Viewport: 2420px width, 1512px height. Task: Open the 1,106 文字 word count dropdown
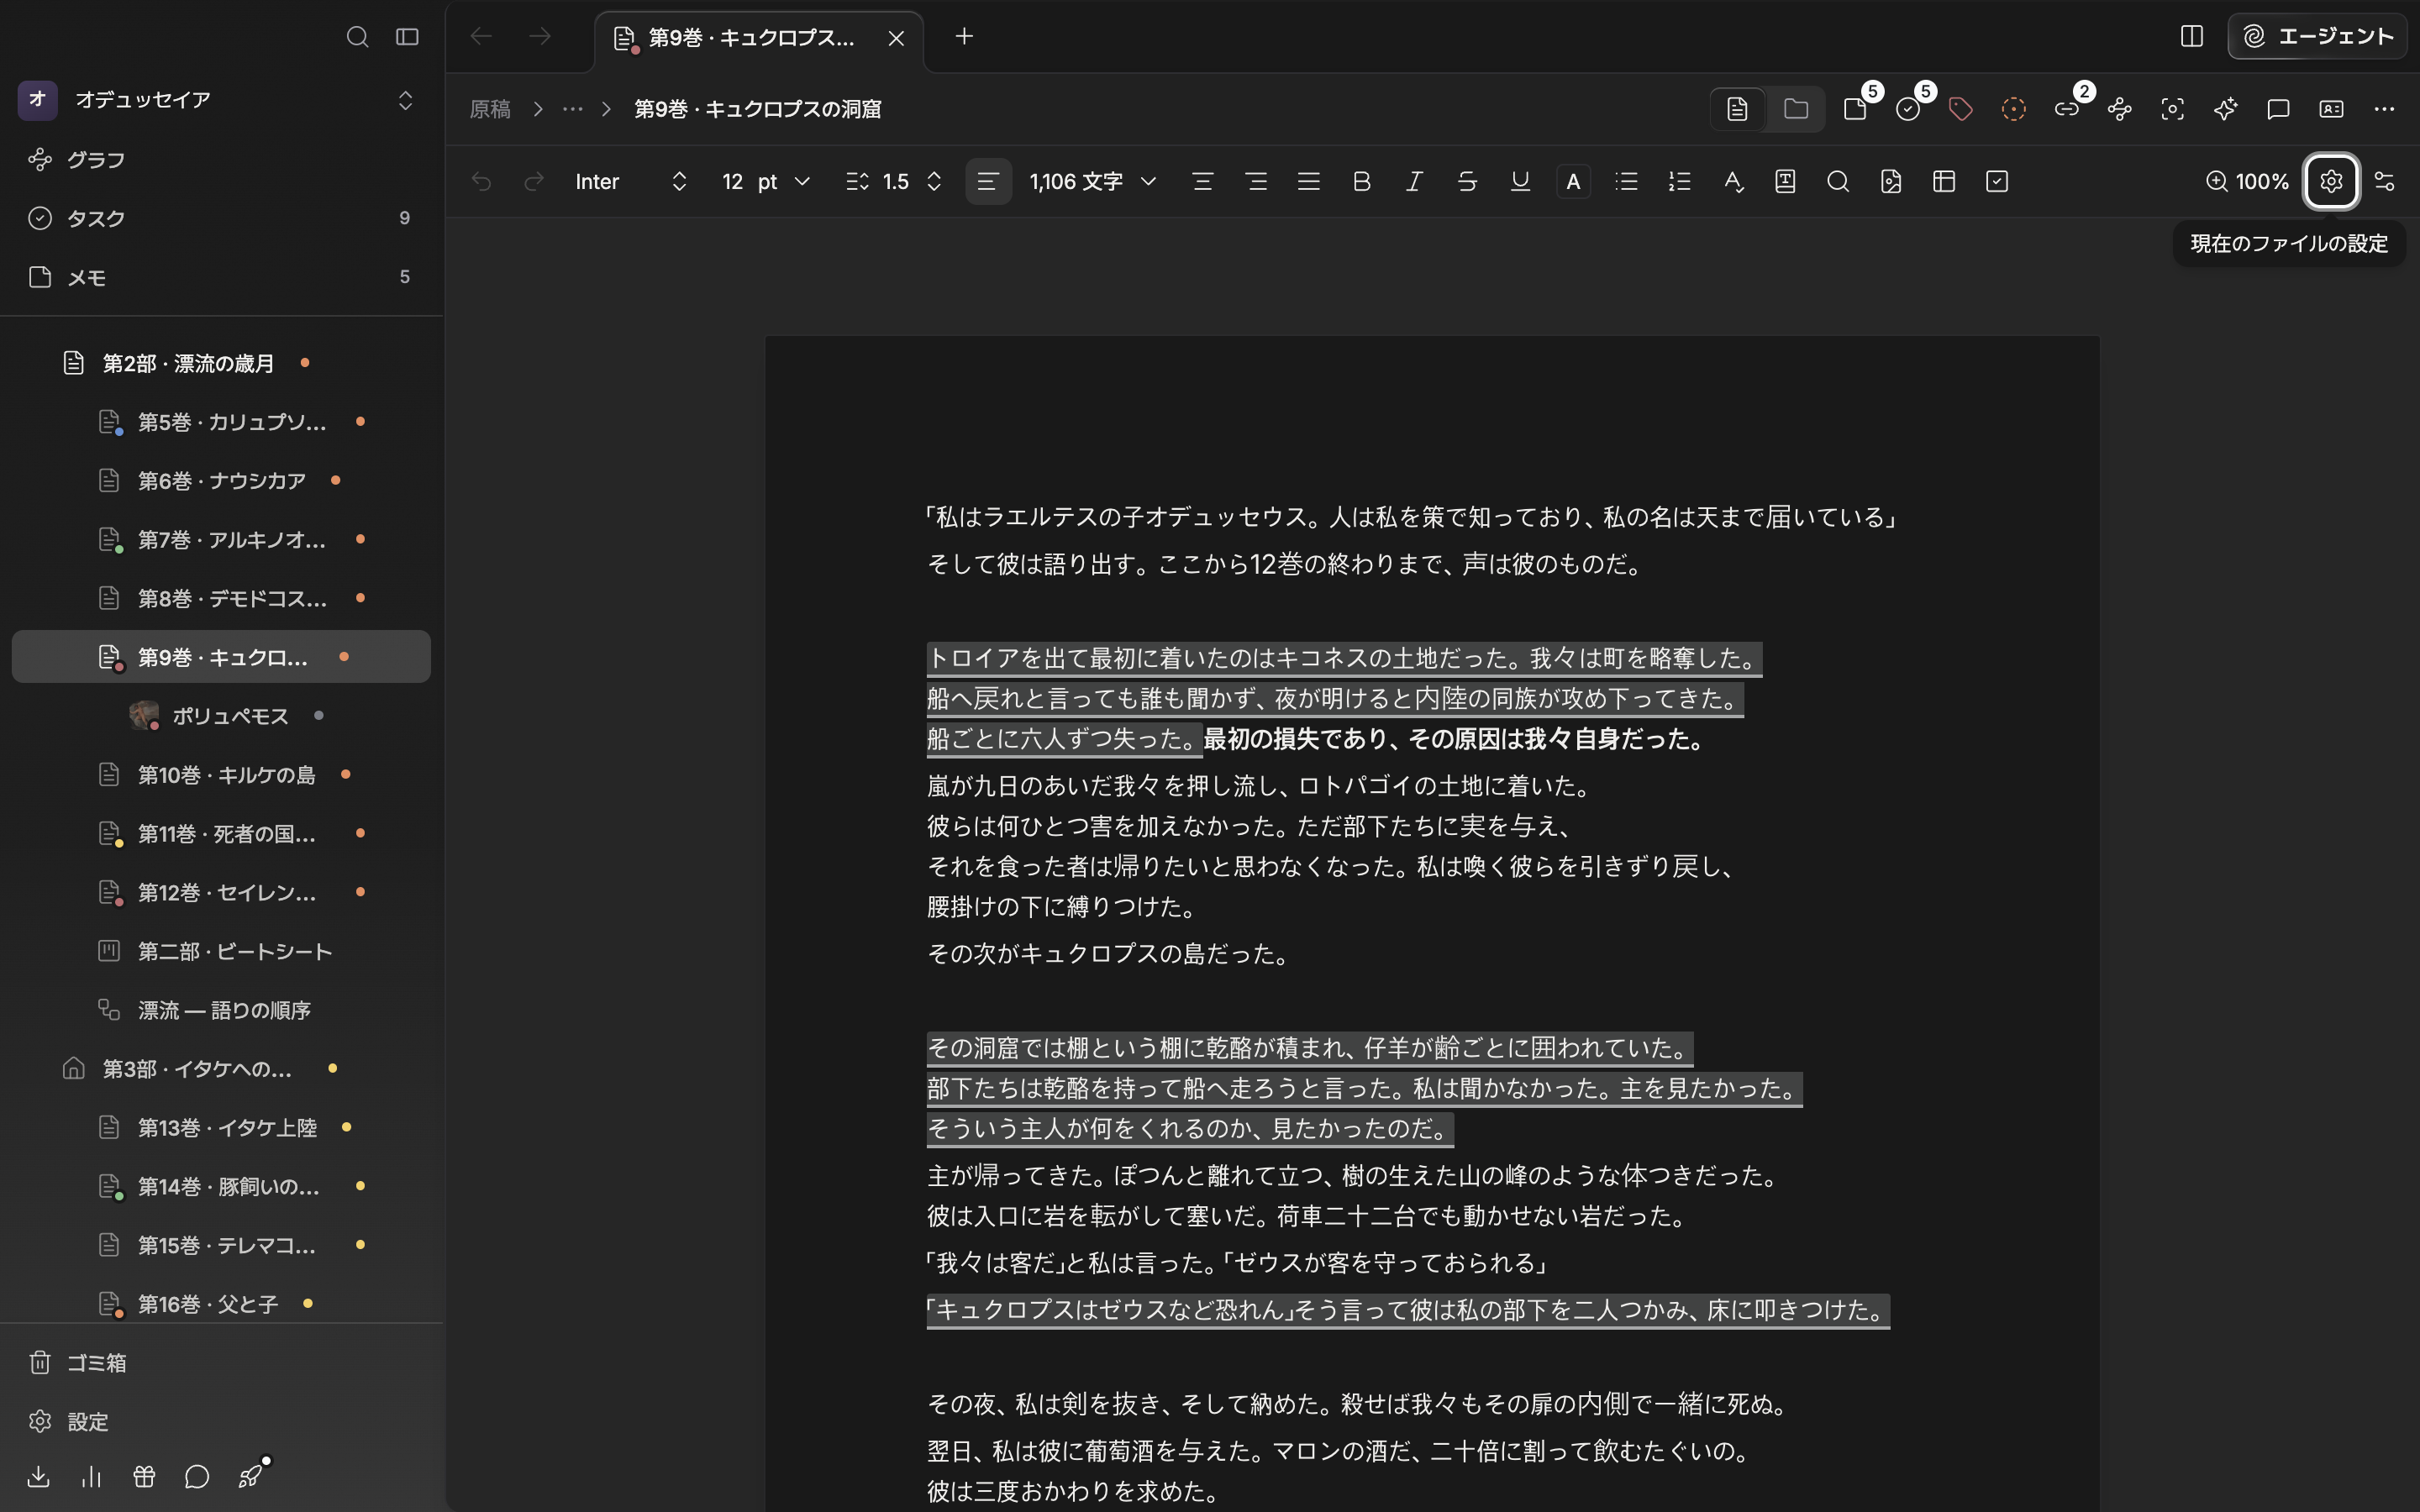pyautogui.click(x=1093, y=181)
